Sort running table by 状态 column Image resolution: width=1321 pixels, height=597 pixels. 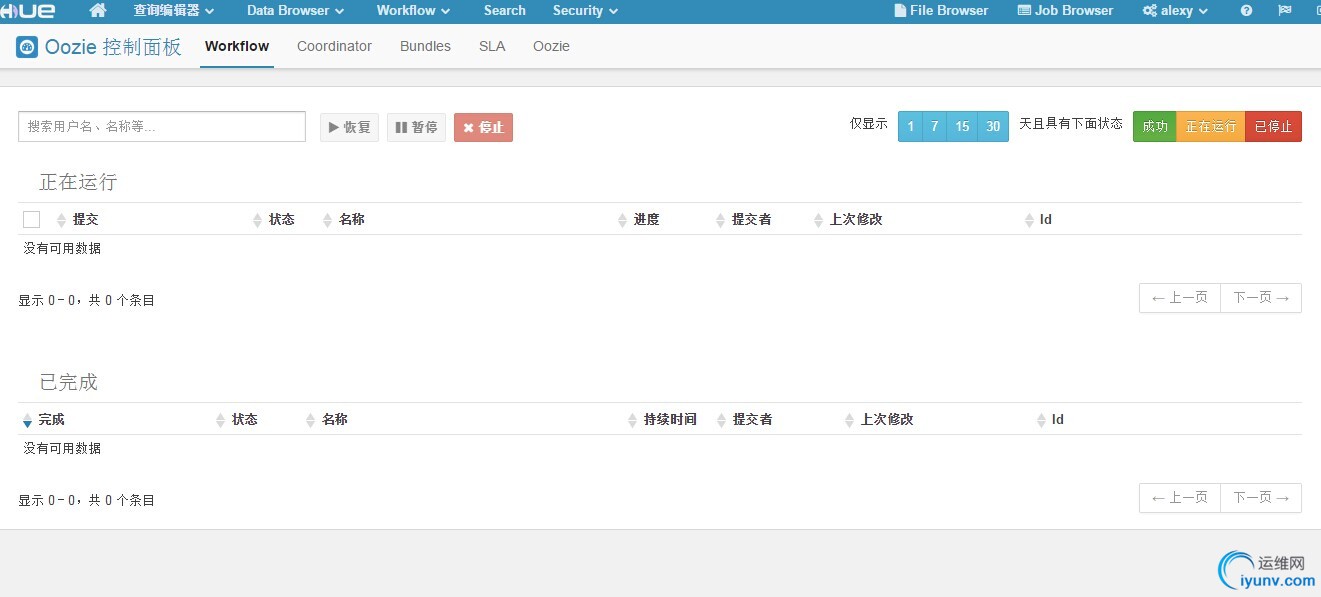point(281,220)
